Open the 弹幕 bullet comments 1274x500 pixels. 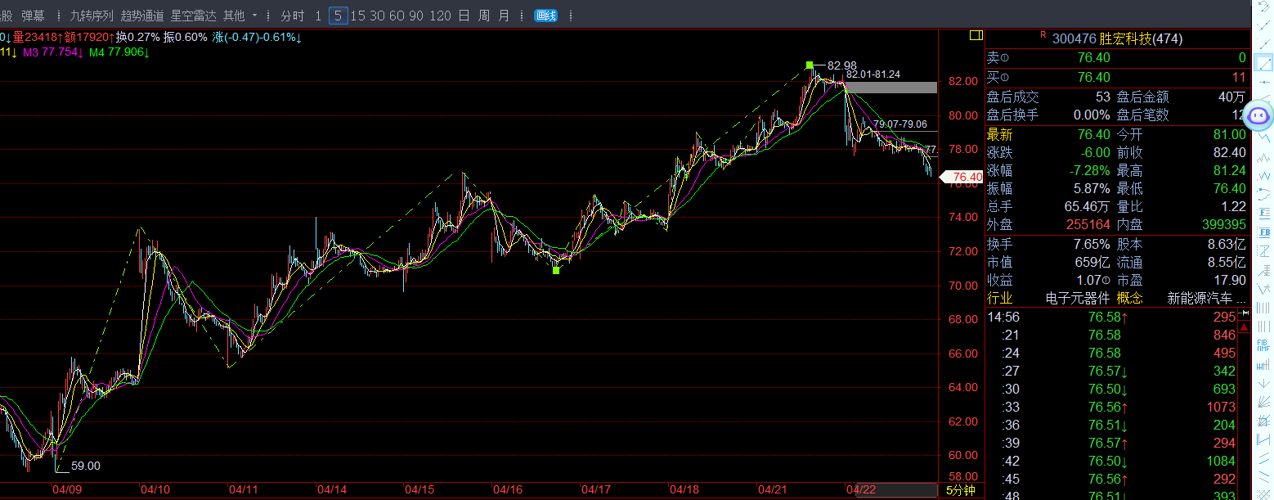pos(33,16)
